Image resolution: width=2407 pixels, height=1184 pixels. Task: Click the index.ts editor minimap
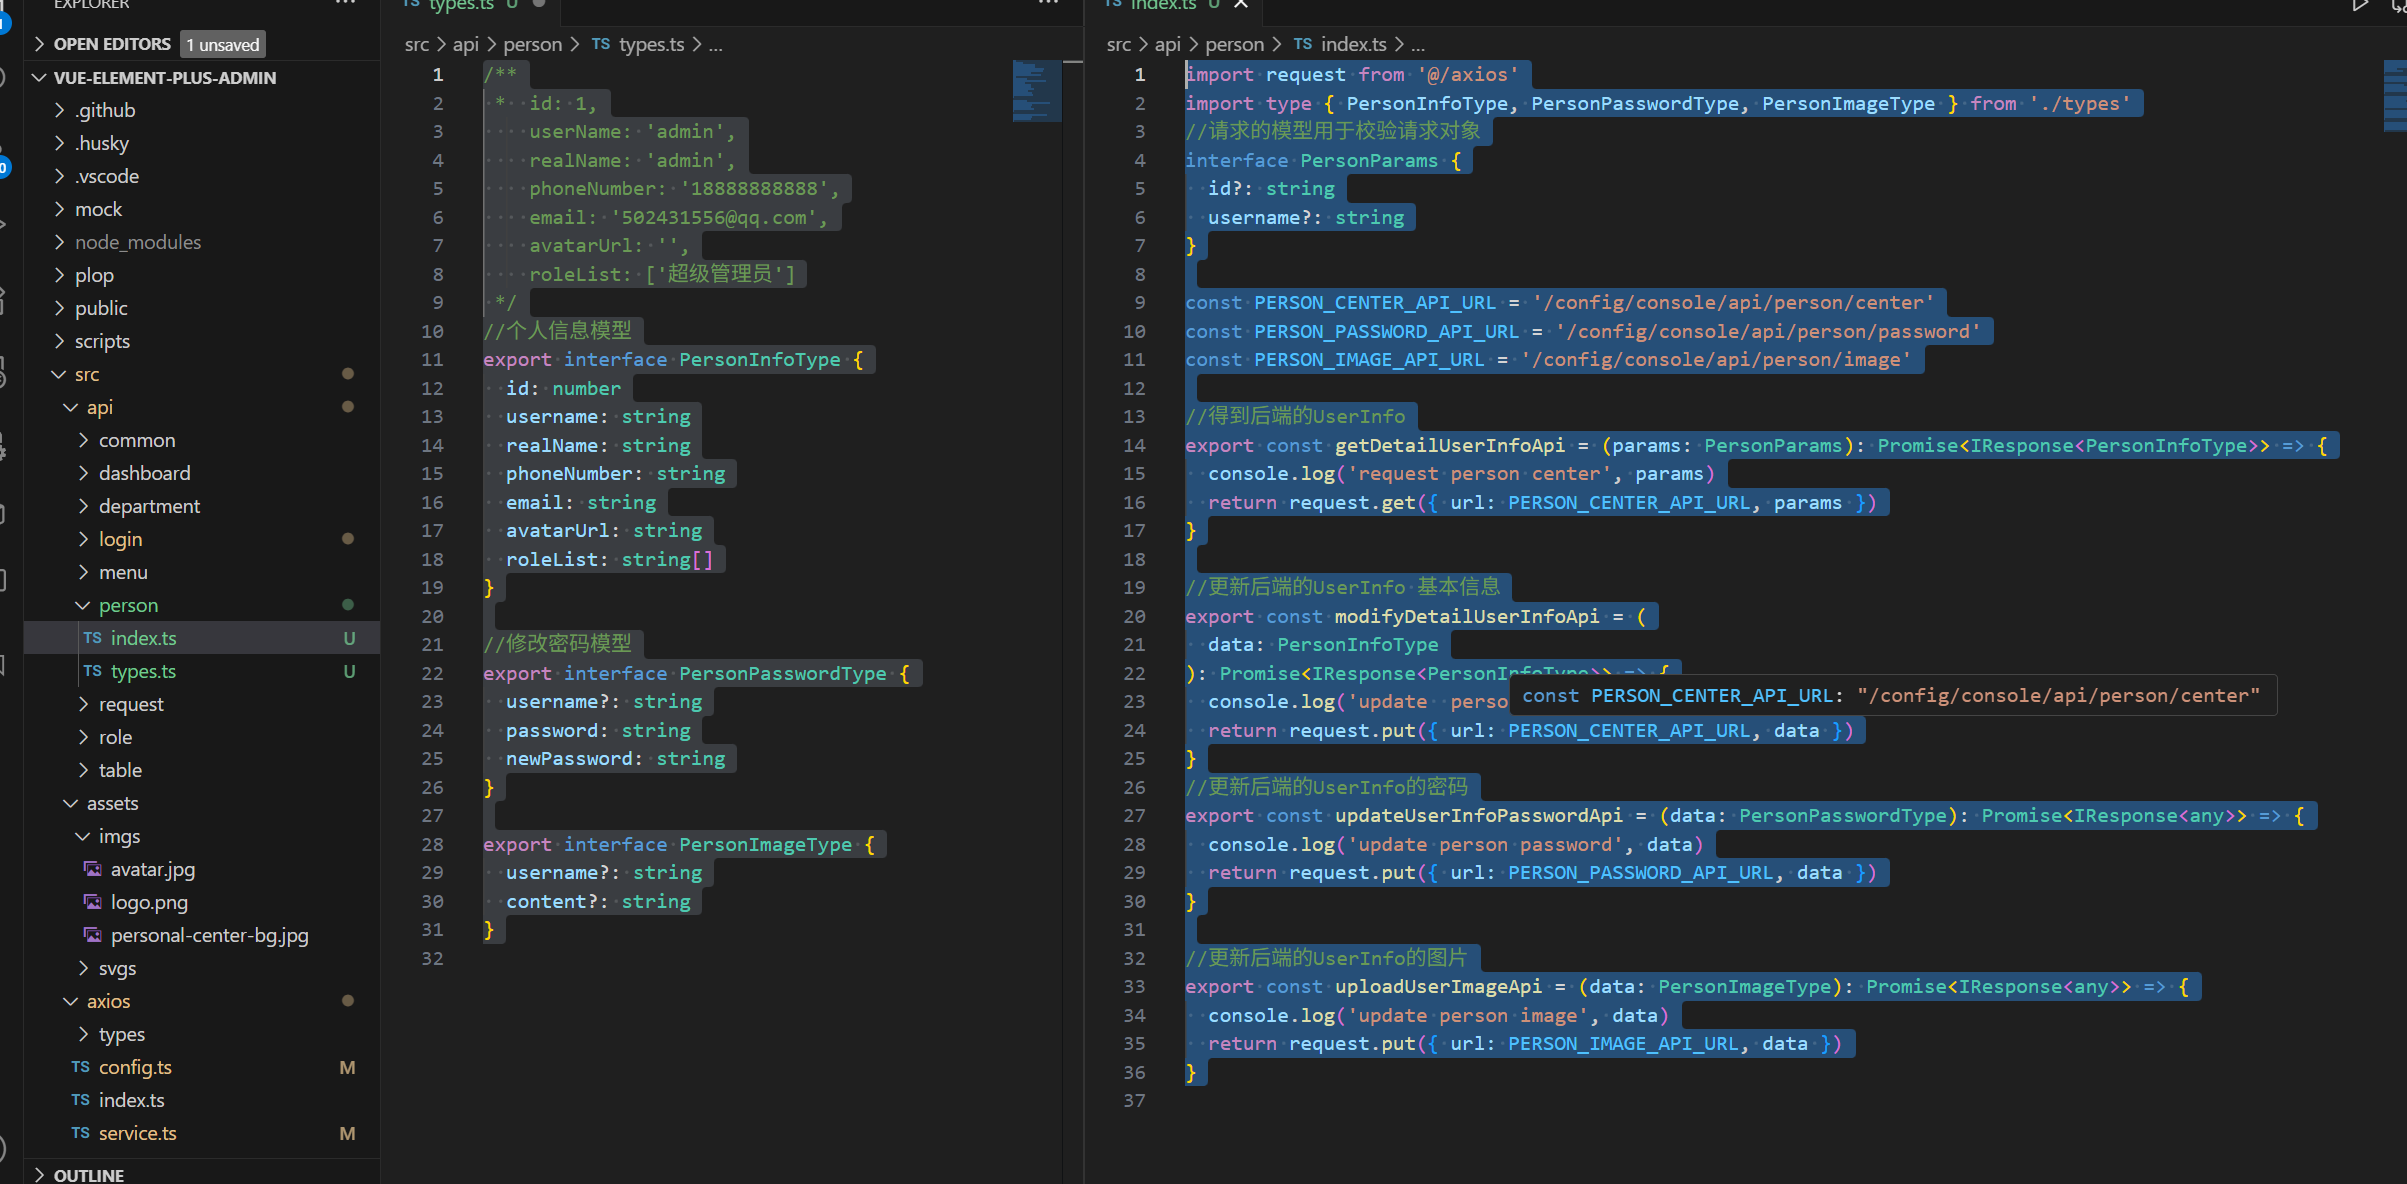[2395, 96]
